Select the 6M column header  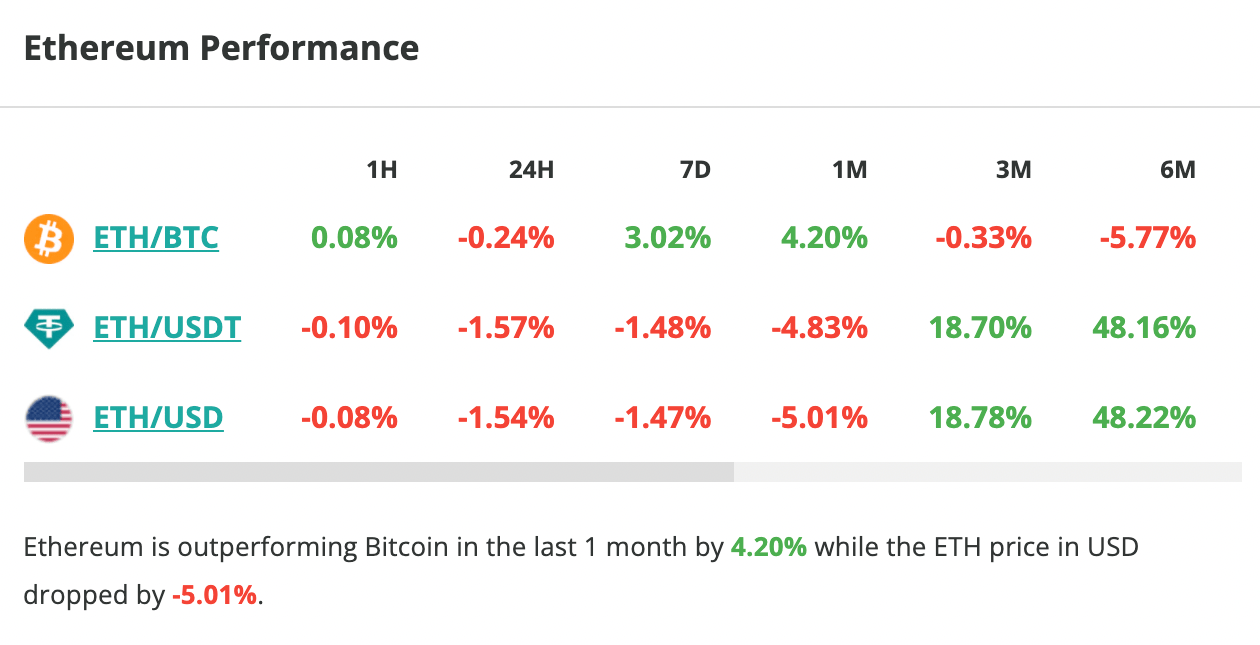click(1177, 170)
